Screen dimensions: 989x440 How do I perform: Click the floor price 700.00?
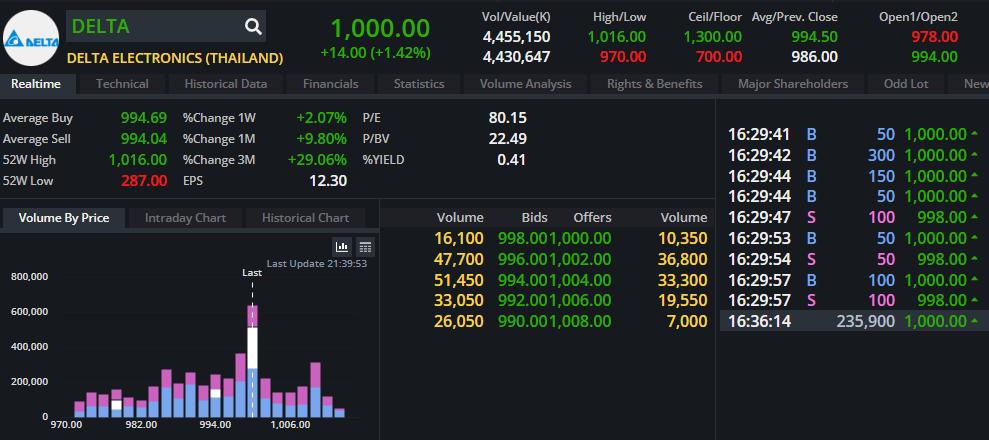pyautogui.click(x=719, y=57)
